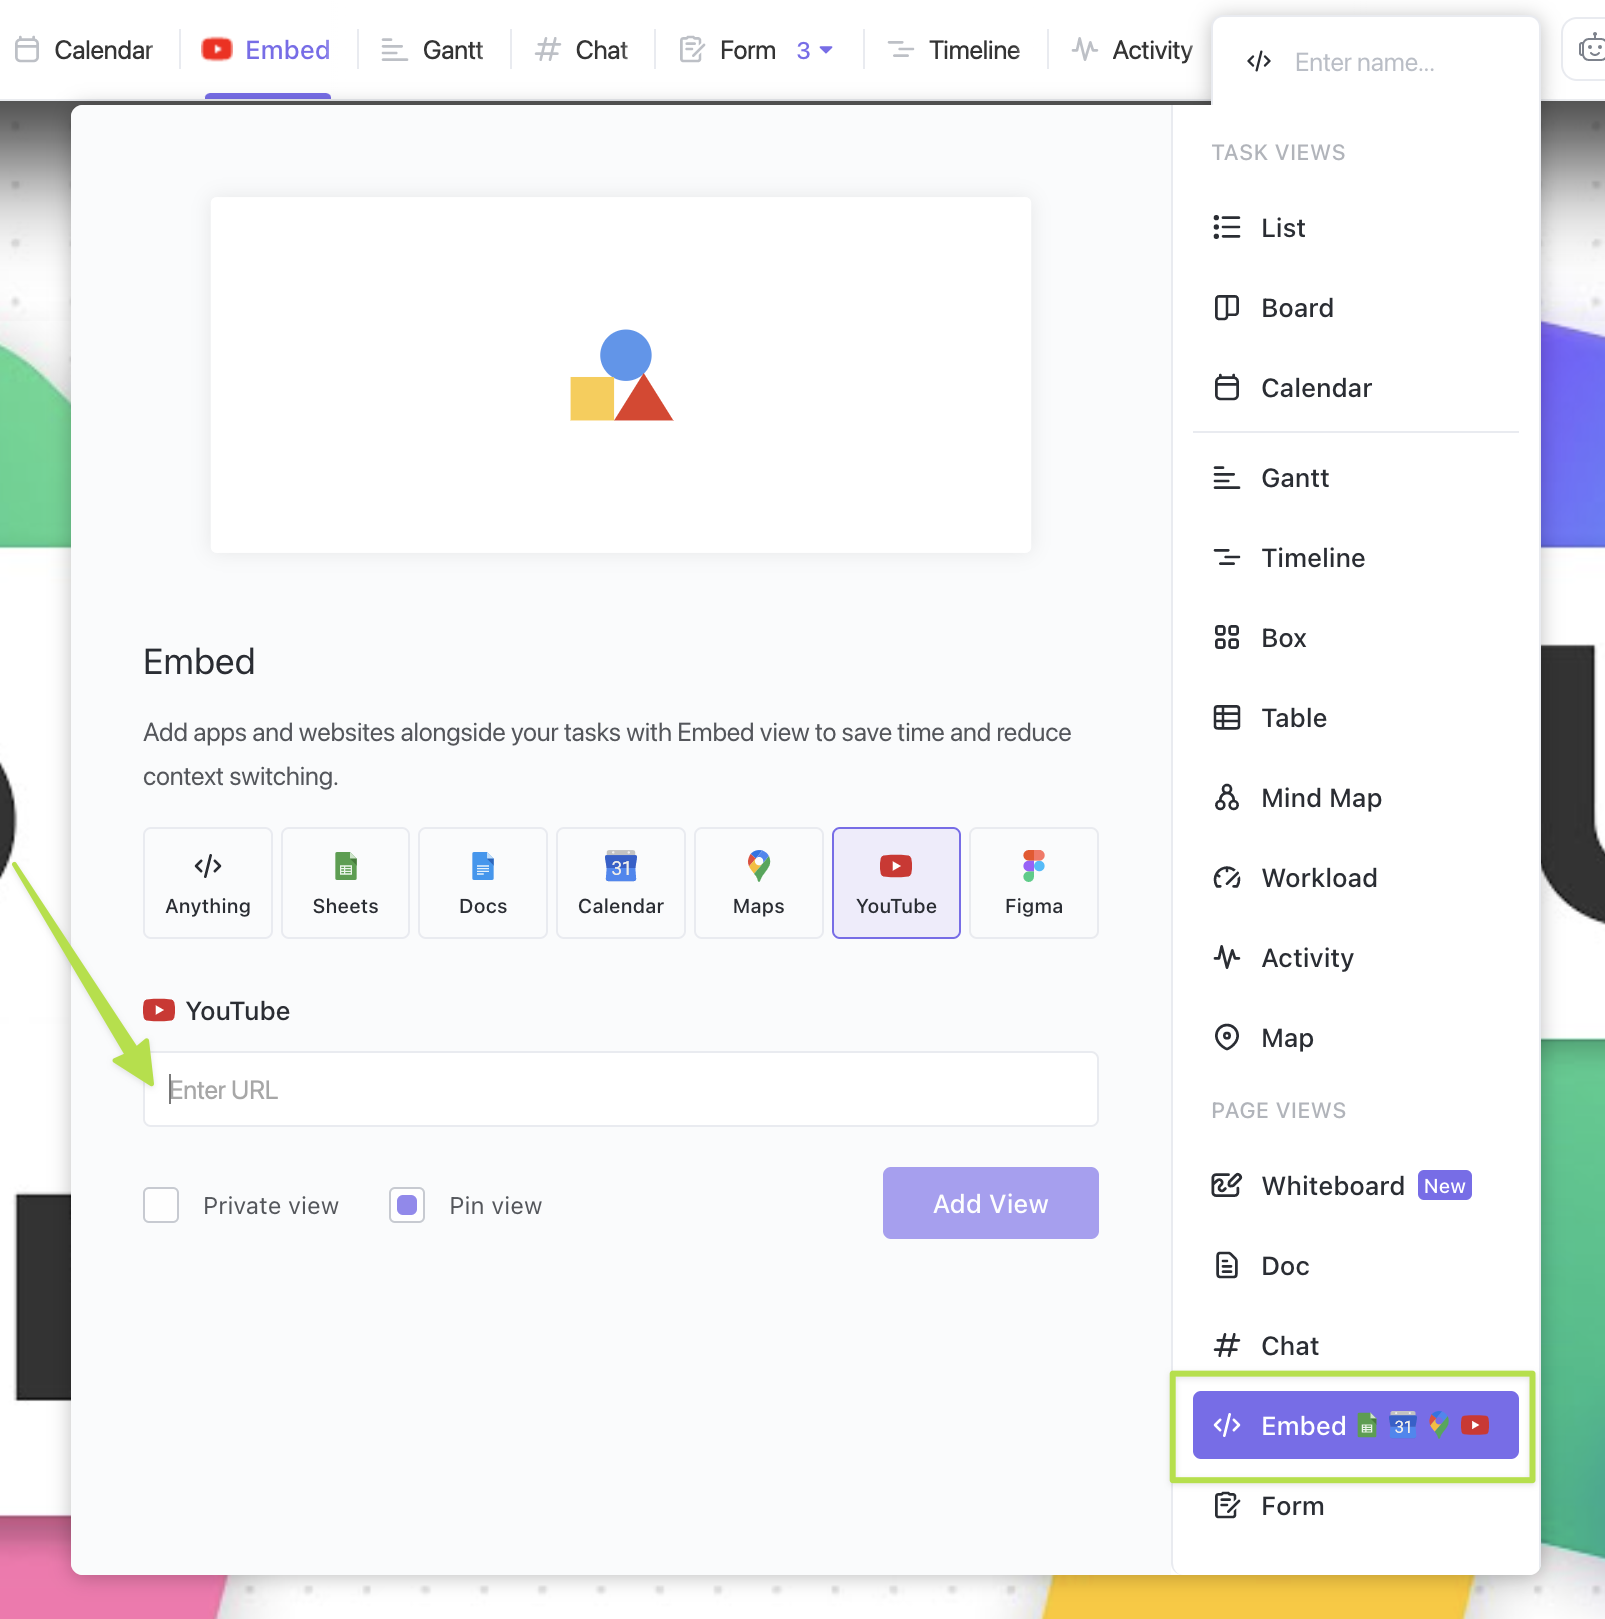
Task: Deselect the YouTube embed option
Action: pyautogui.click(x=895, y=882)
